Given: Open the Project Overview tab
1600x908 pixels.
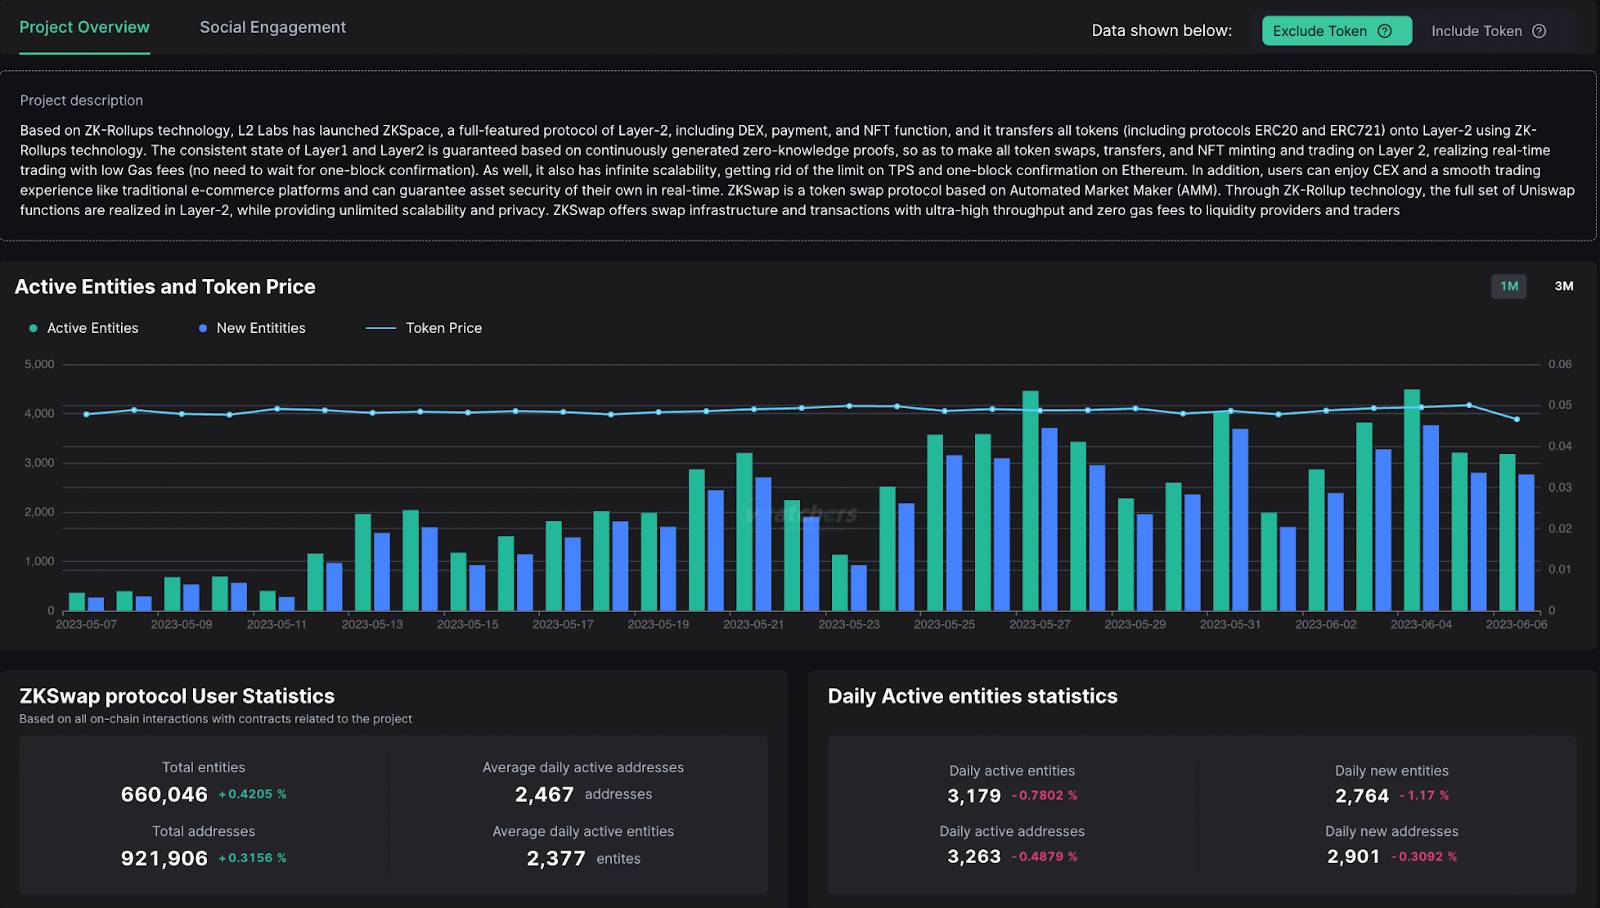Looking at the screenshot, I should (84, 27).
